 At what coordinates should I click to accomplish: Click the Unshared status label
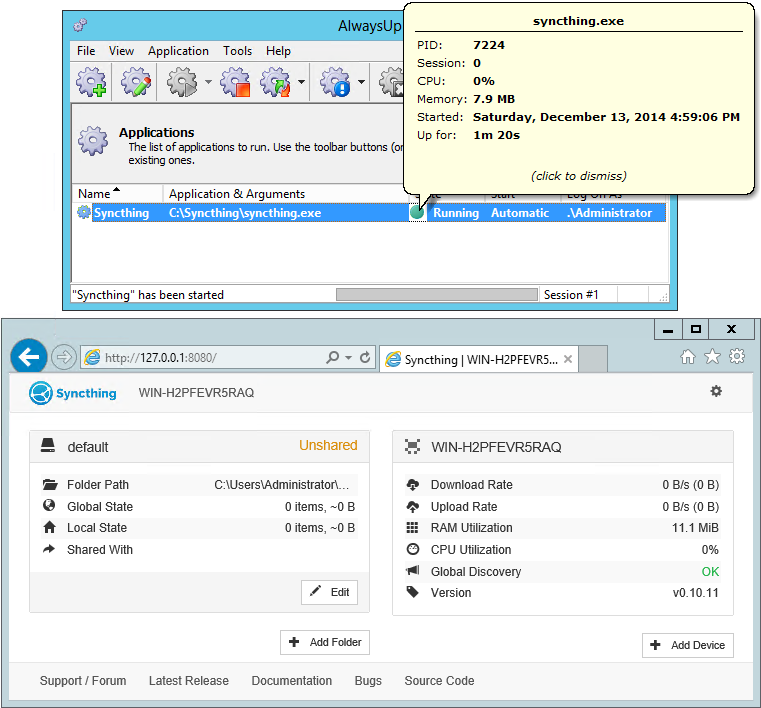click(x=328, y=445)
